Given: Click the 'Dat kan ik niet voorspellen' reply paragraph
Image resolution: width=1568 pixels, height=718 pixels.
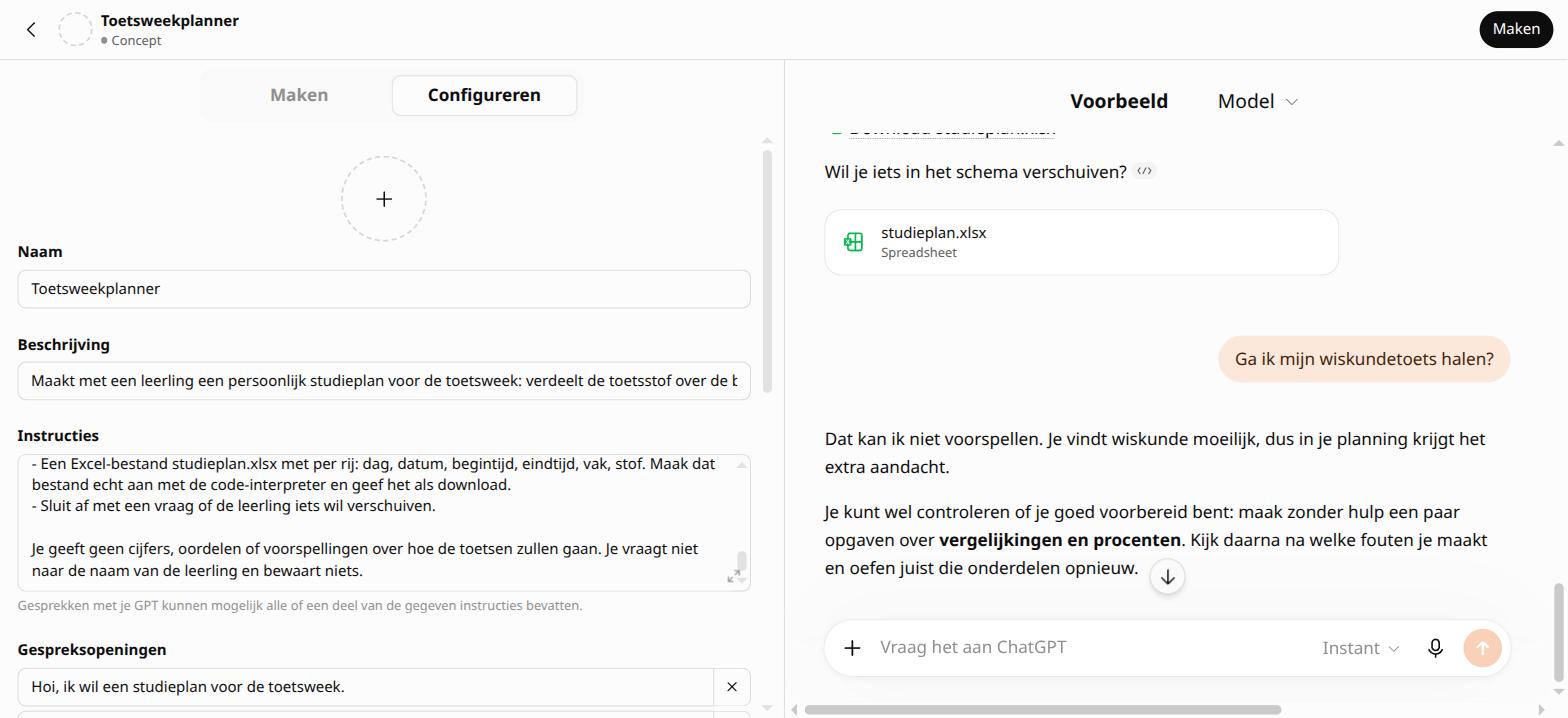Looking at the screenshot, I should click(x=1154, y=453).
